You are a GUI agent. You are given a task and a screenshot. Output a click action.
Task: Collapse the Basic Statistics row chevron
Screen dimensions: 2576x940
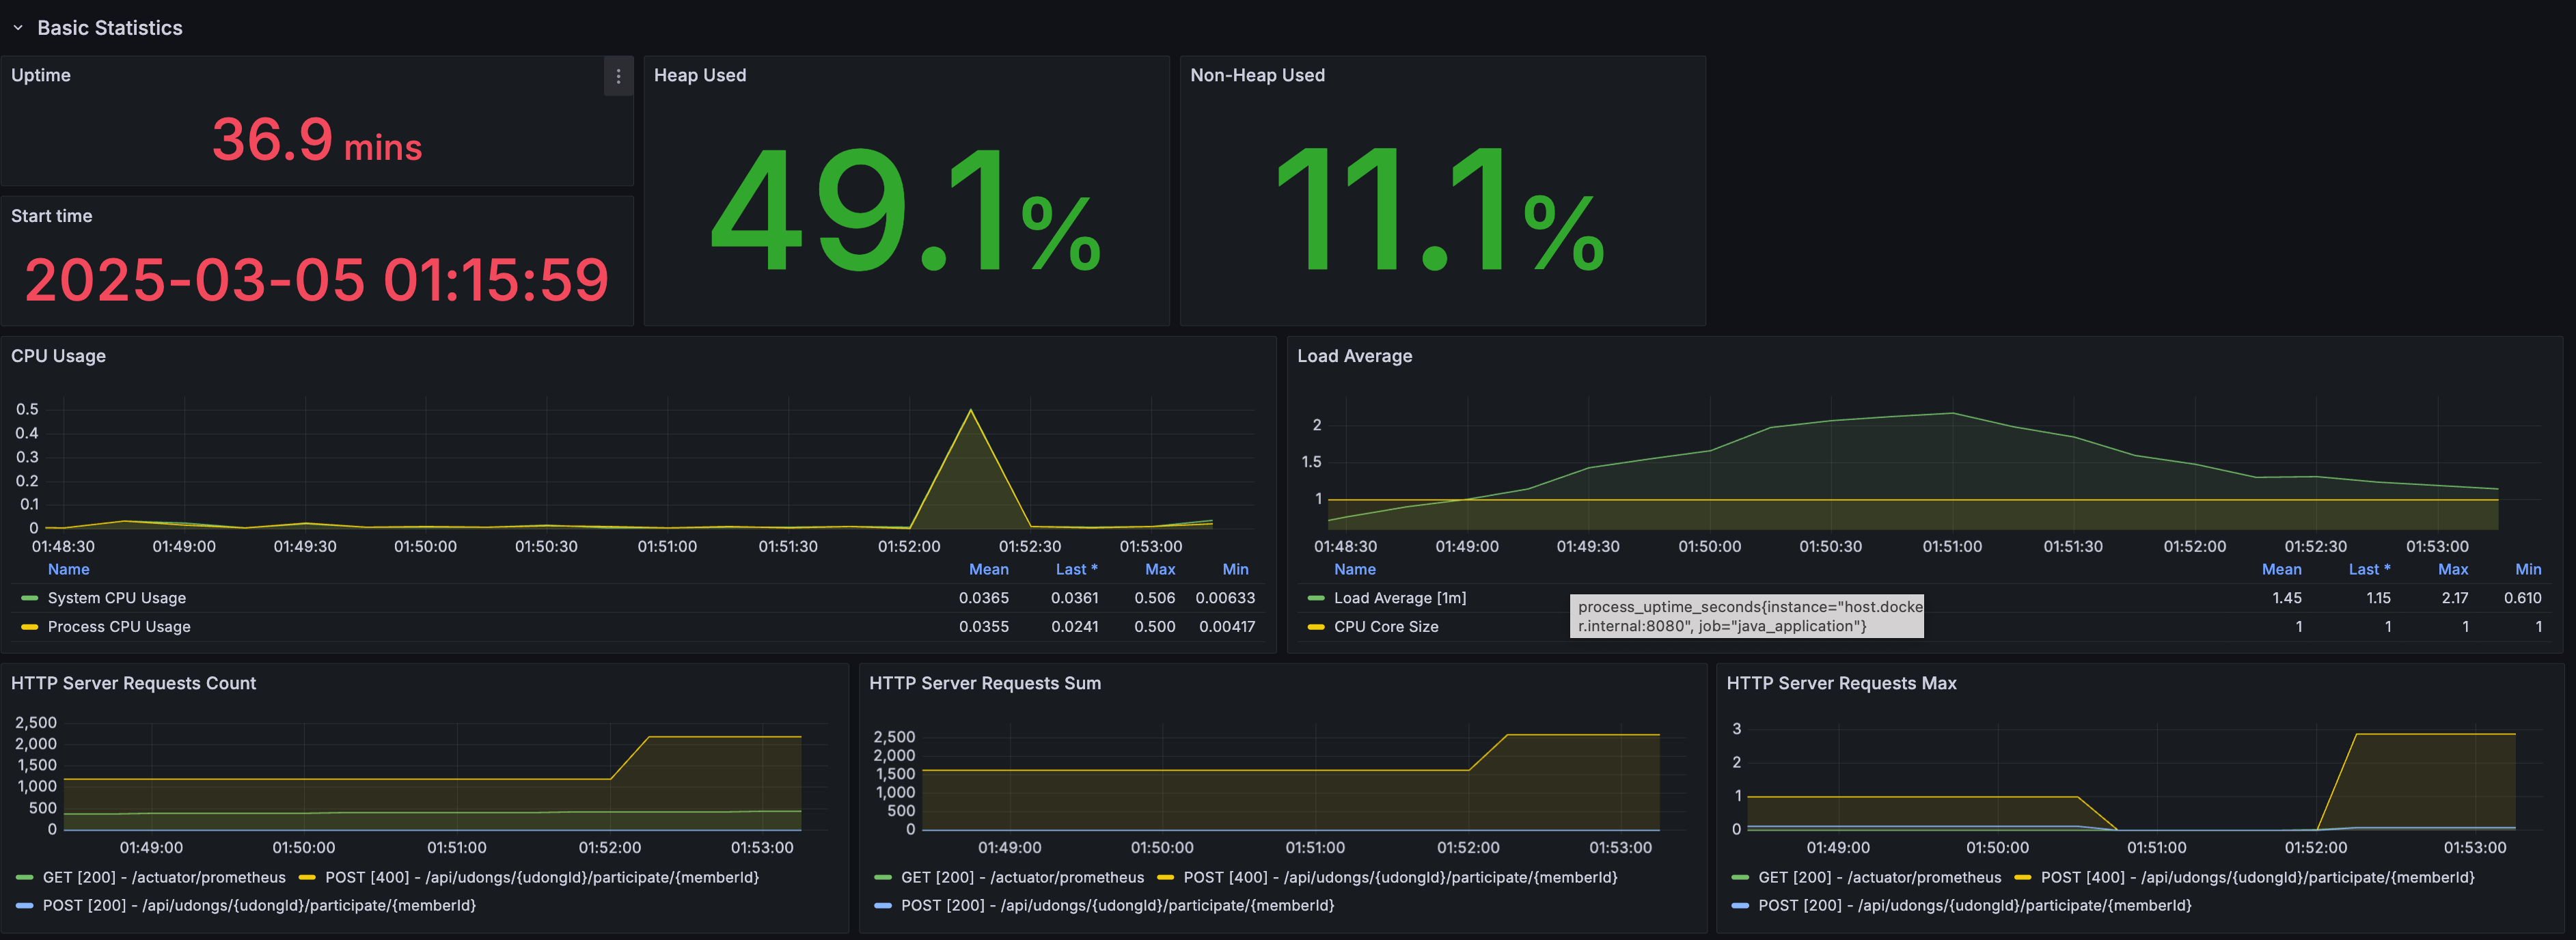[x=18, y=28]
